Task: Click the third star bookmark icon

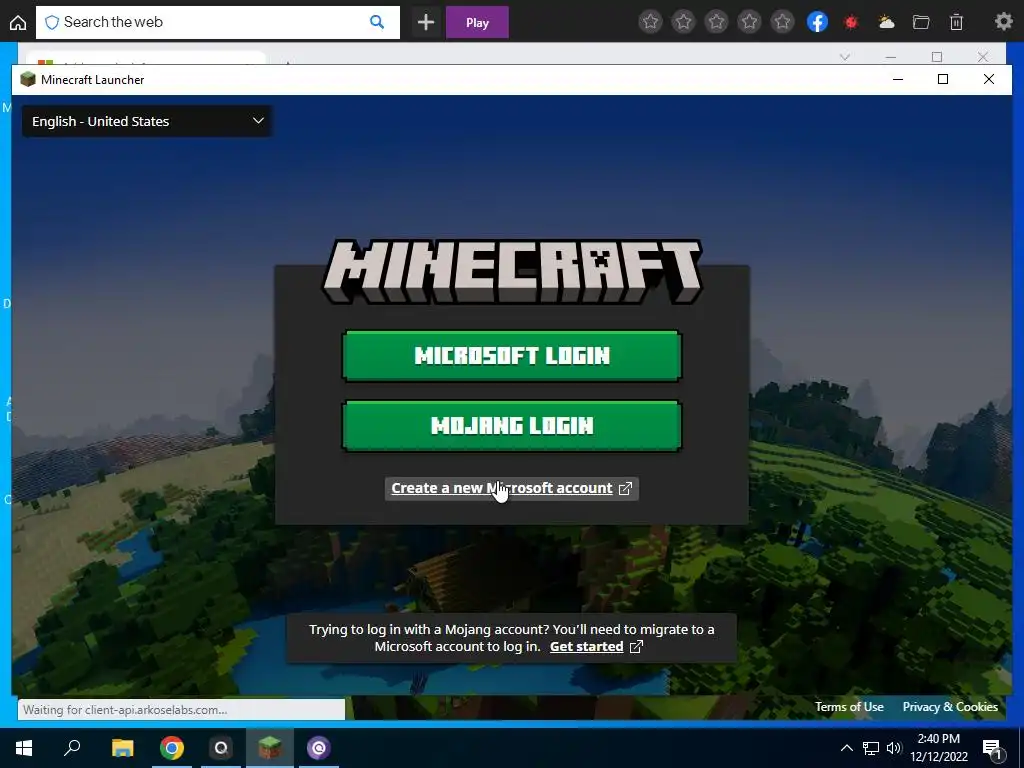Action: coord(716,22)
